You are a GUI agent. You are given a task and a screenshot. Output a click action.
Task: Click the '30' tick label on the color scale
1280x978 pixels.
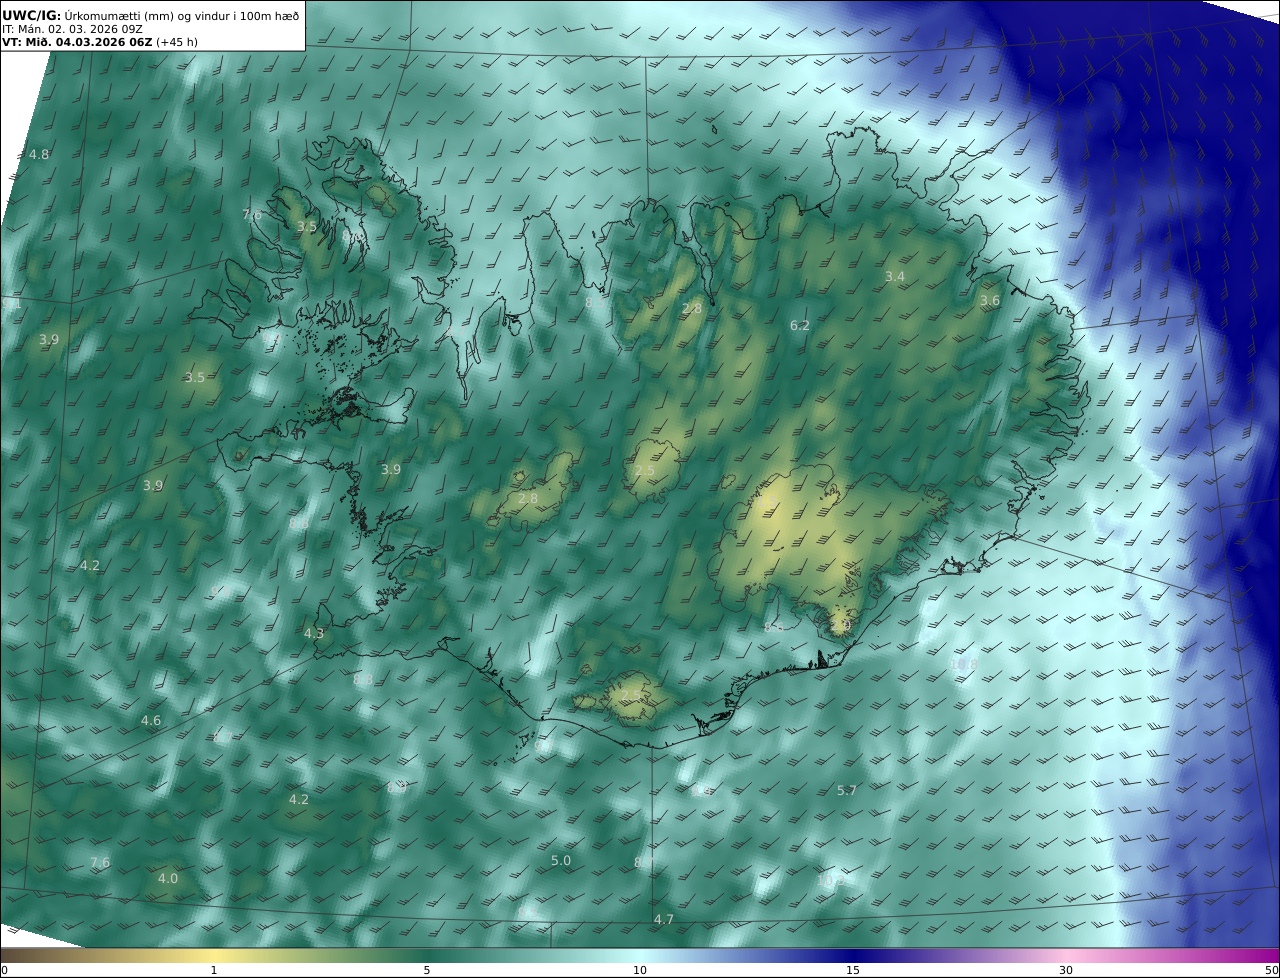click(x=1066, y=970)
